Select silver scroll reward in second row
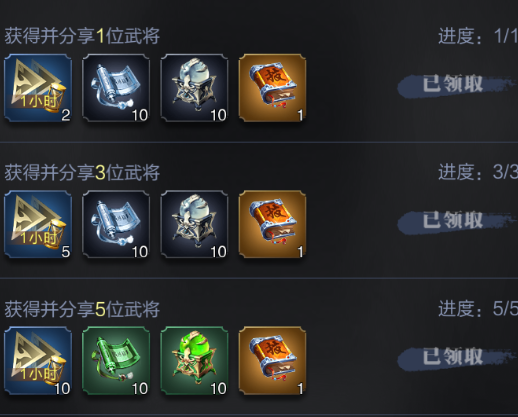The image size is (518, 417). (x=116, y=224)
